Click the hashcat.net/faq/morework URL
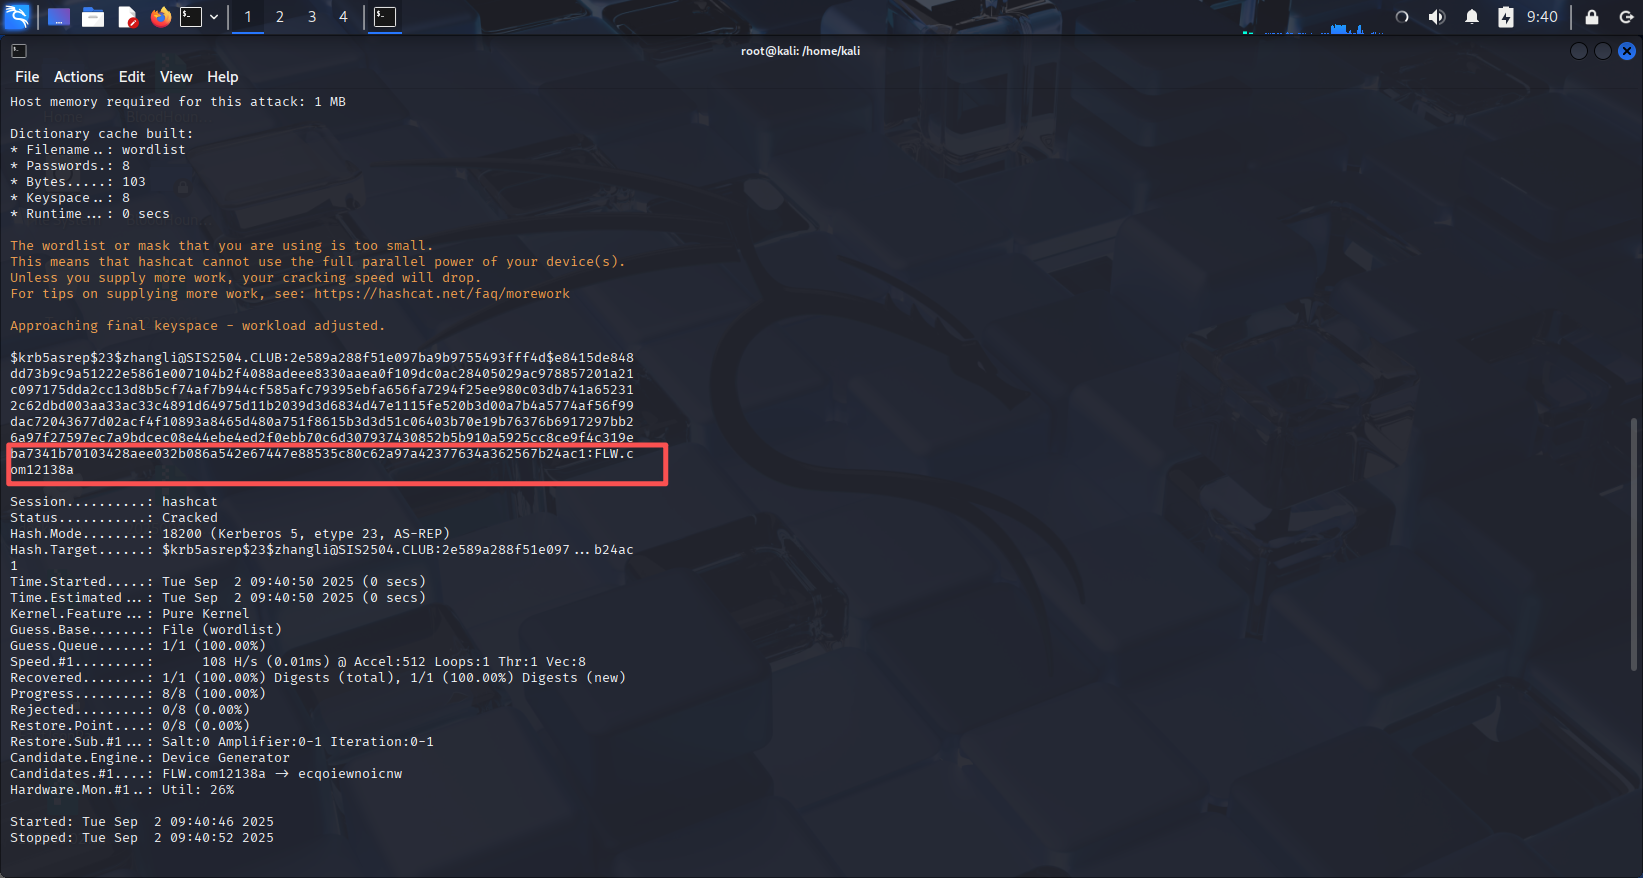The image size is (1643, 878). tap(442, 294)
